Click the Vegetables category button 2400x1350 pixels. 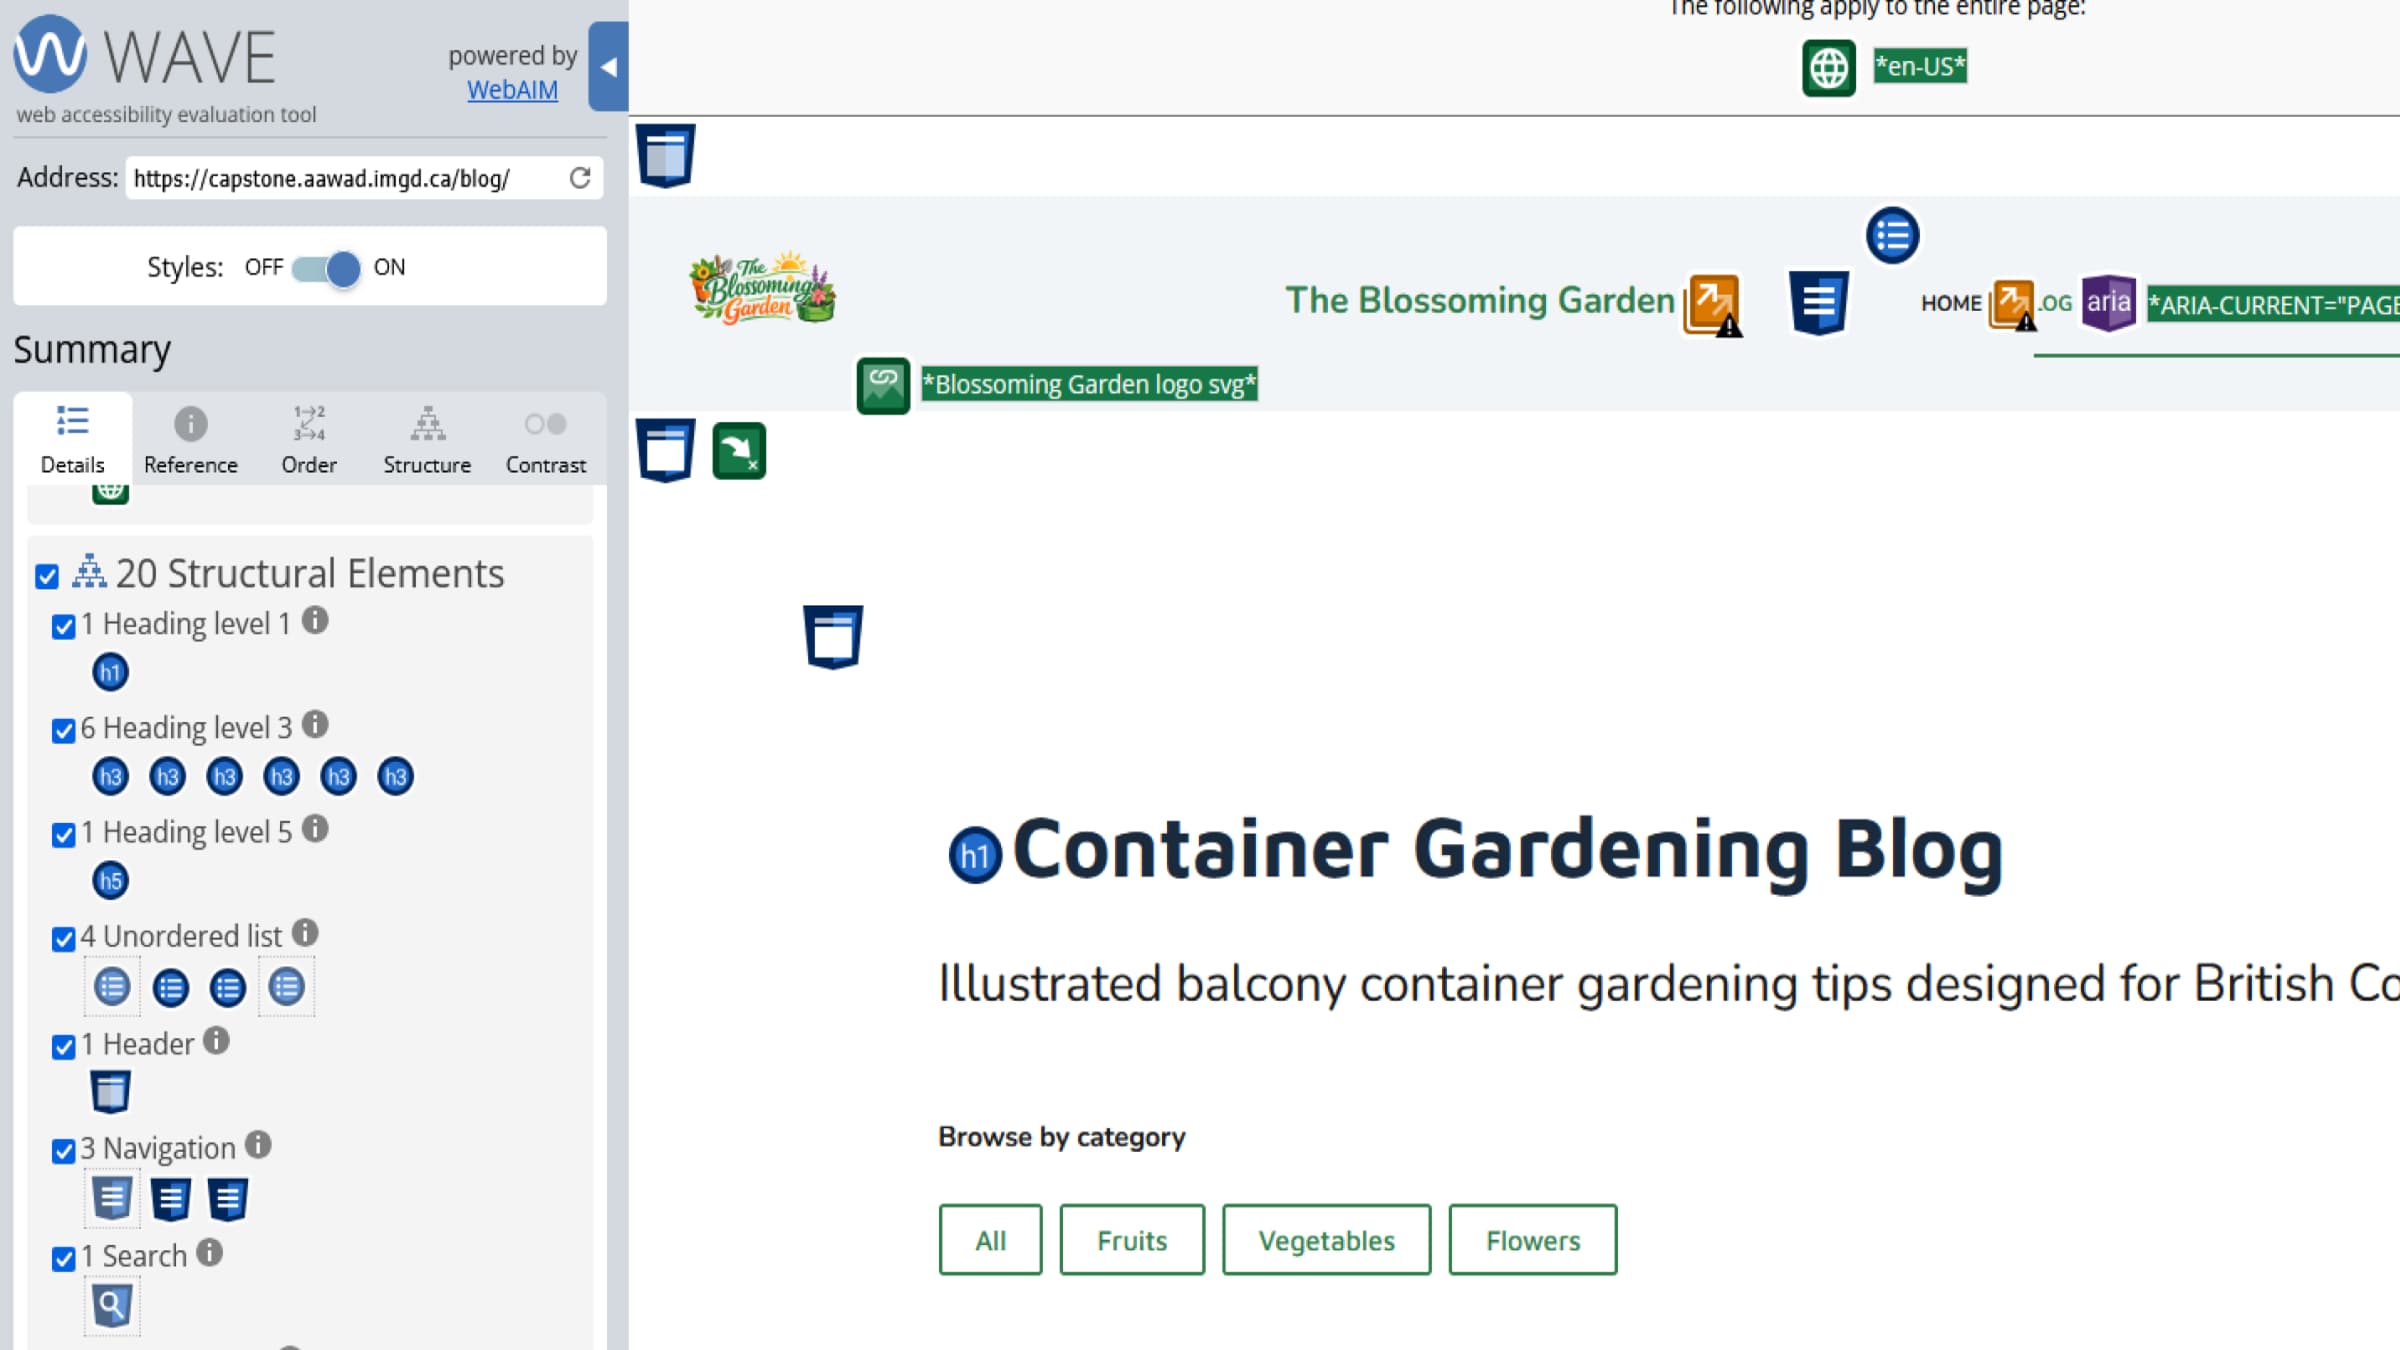click(x=1326, y=1240)
